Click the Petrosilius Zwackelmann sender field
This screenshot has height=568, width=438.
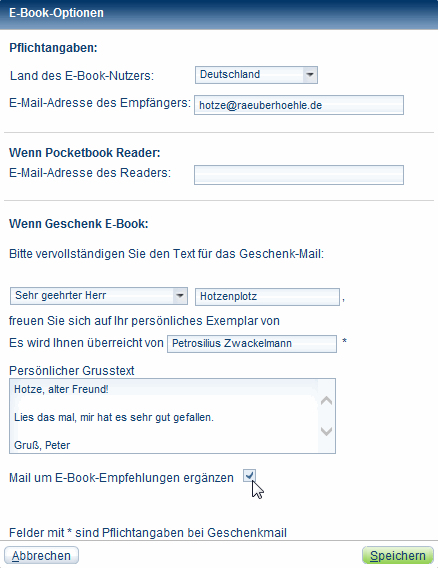point(252,343)
